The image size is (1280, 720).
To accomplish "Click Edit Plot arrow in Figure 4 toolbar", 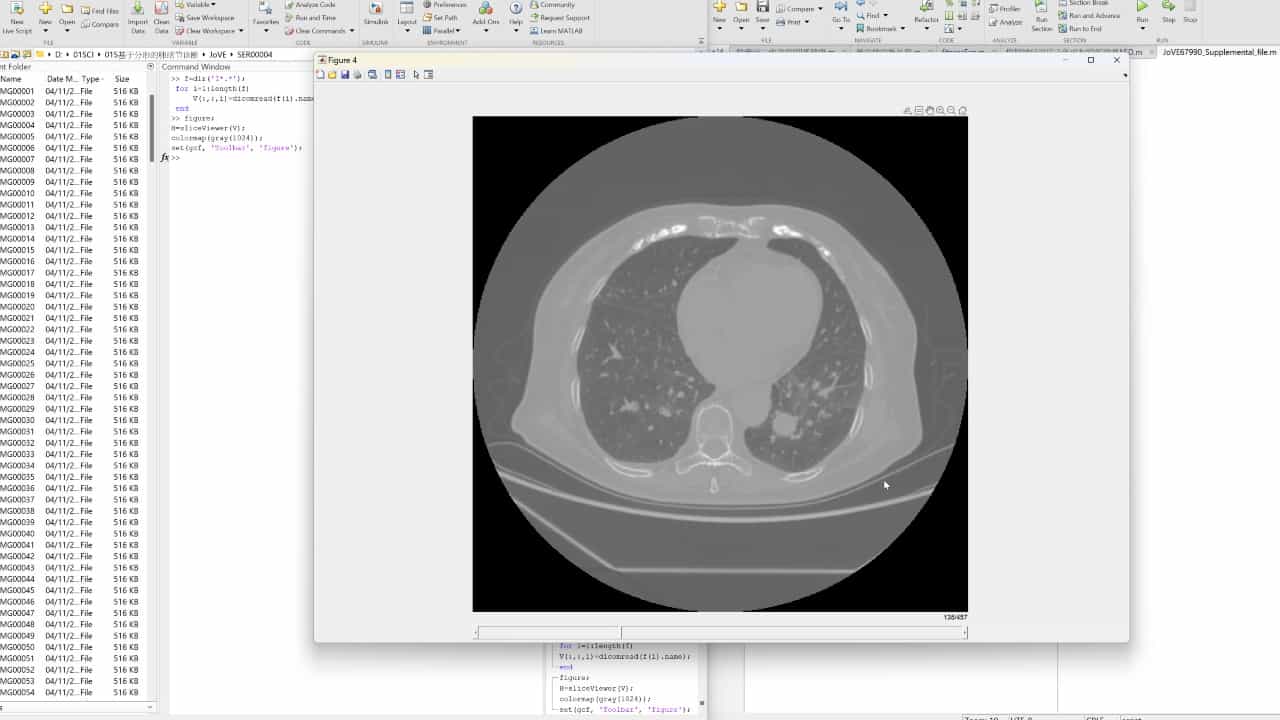I will 416,75.
